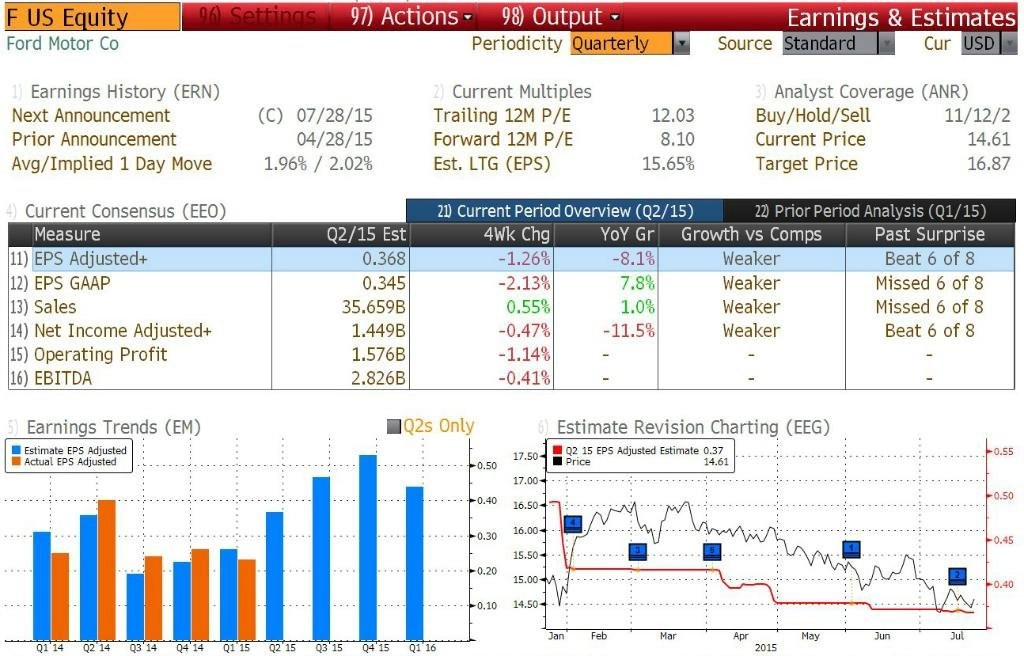Open 6) Estimate Revision Charting (EEG) section
The height and width of the screenshot is (656, 1024).
coord(683,427)
